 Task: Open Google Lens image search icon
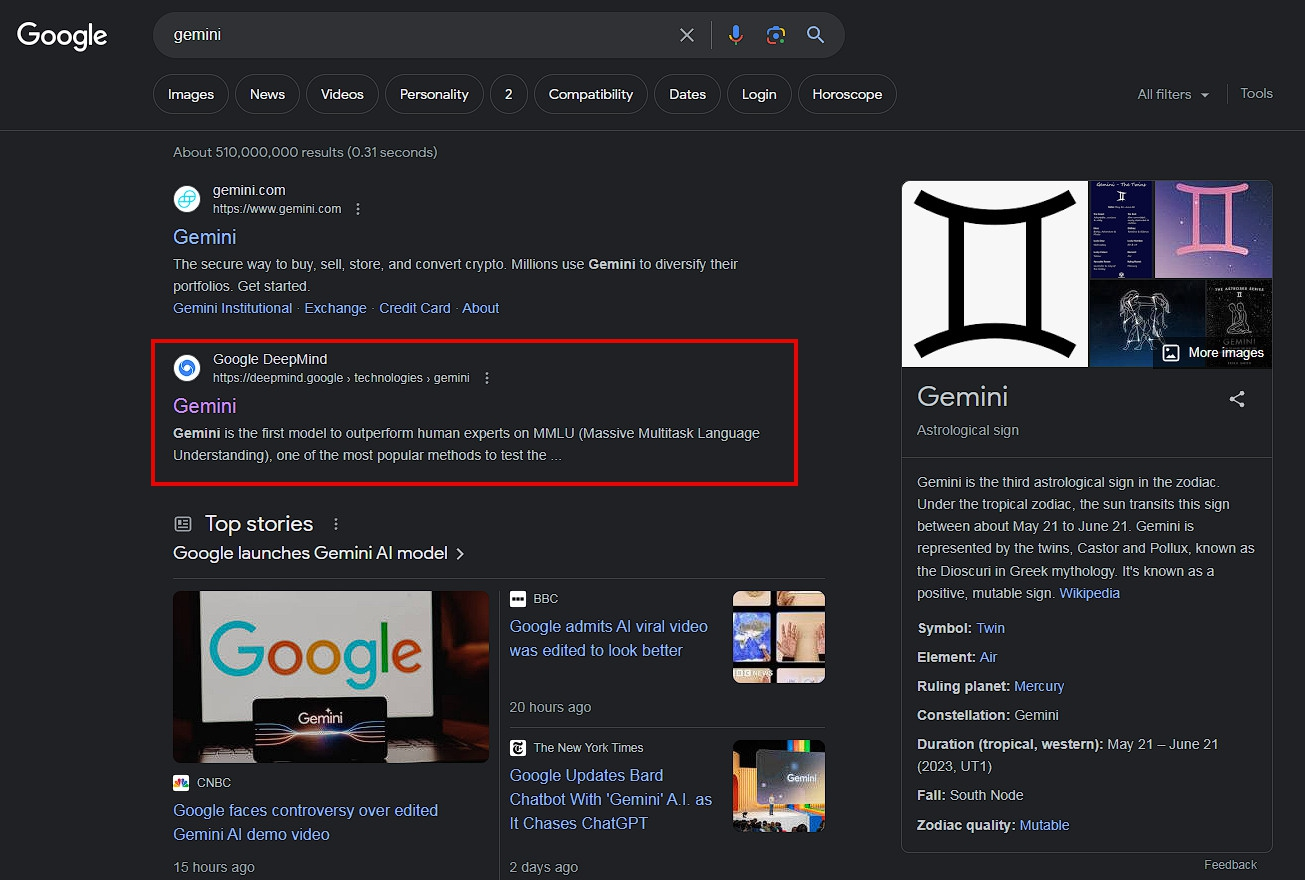point(776,35)
